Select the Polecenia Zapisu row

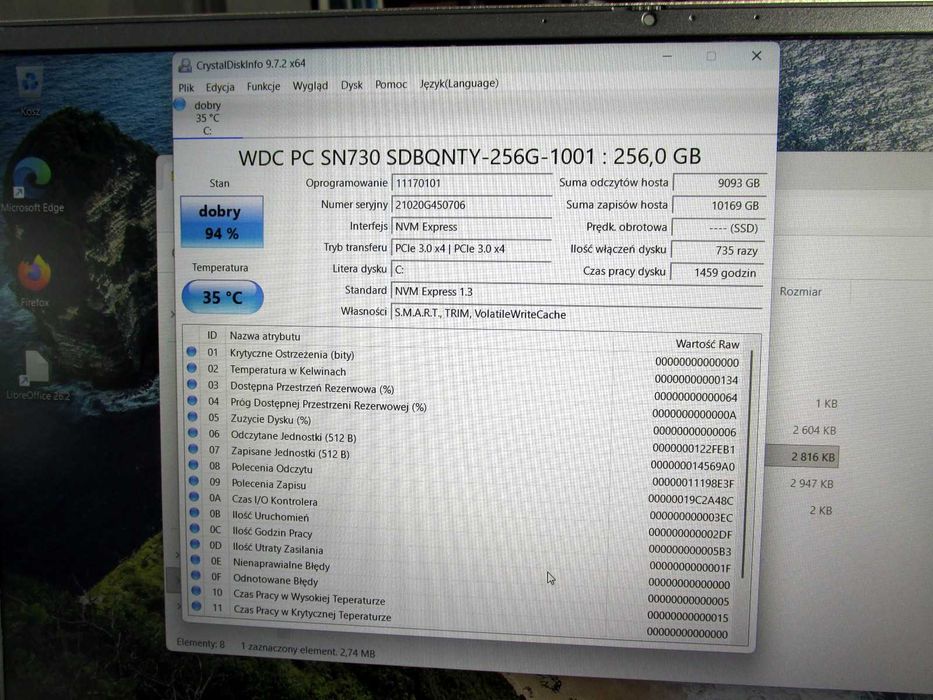(x=463, y=488)
